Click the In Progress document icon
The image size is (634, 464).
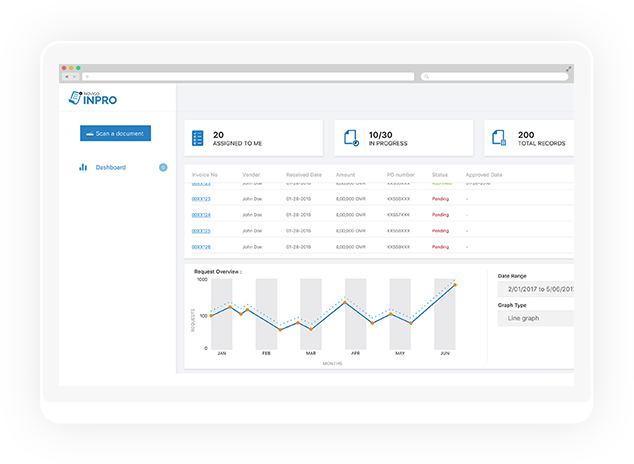click(x=351, y=138)
